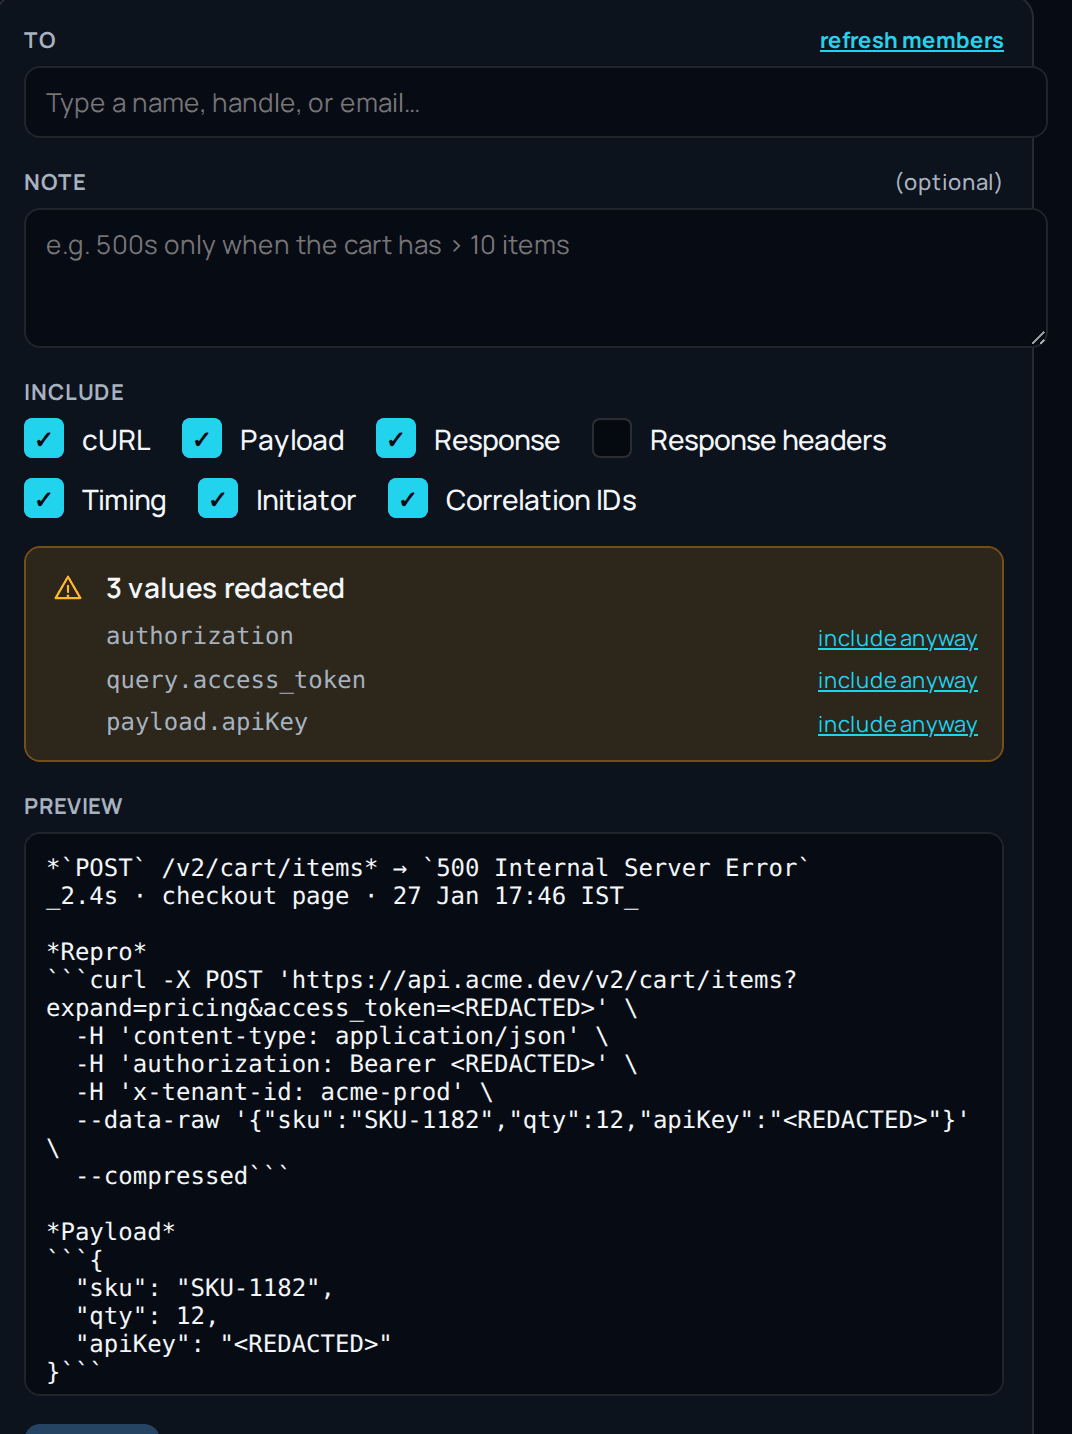1072x1434 pixels.
Task: Click the '--compressed' line in preview
Action: 182,1175
